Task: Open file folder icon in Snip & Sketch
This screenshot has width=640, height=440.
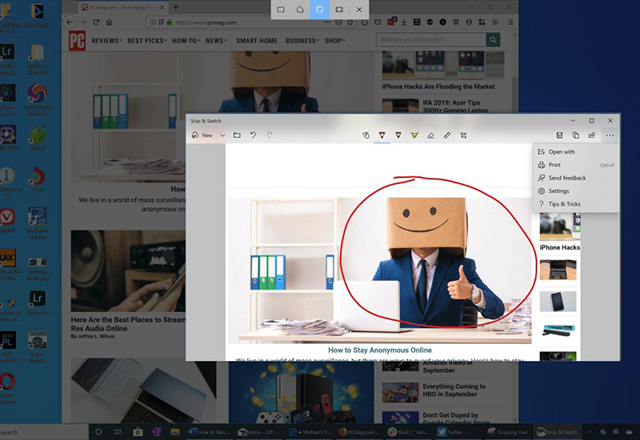Action: [x=237, y=135]
